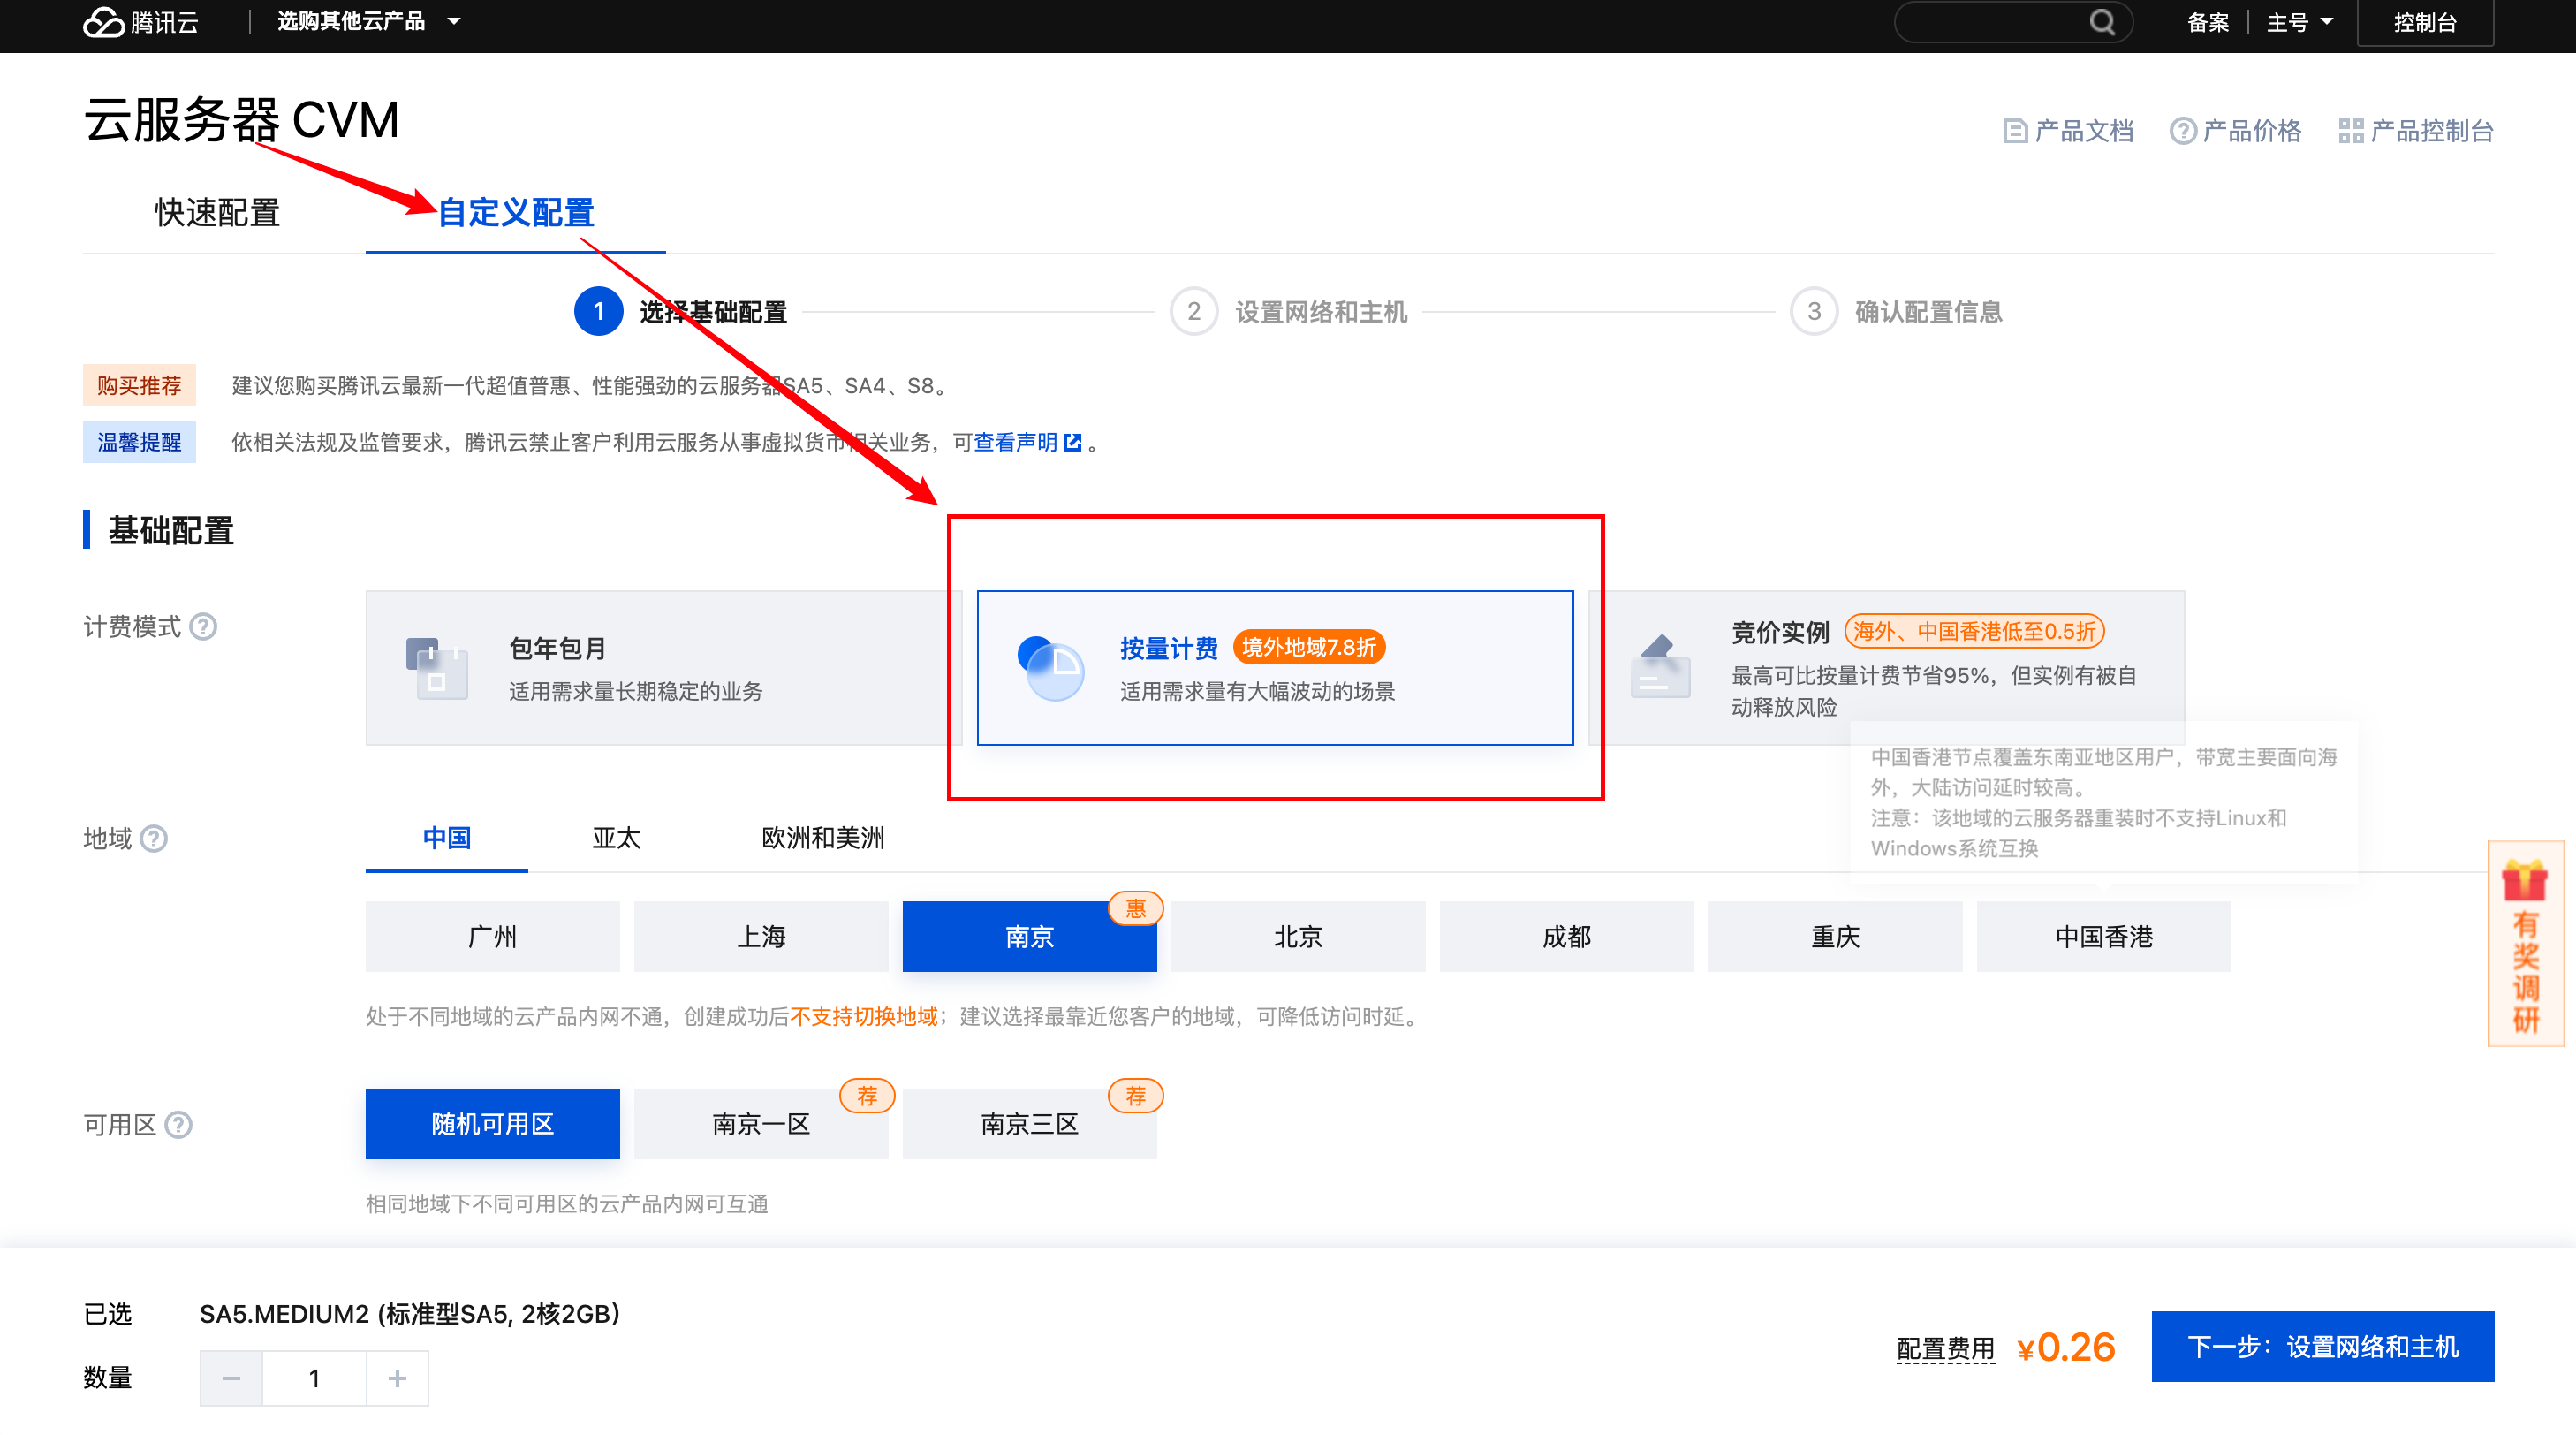
Task: Increase quantity with the plus button
Action: [x=397, y=1378]
